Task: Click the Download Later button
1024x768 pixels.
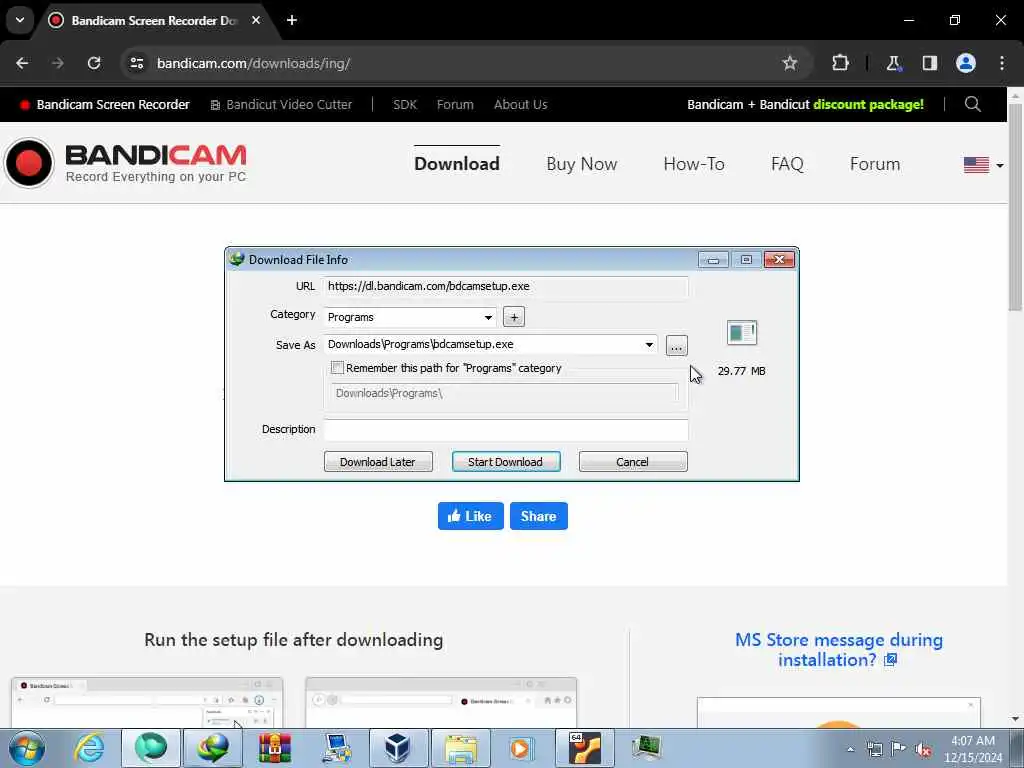Action: point(378,462)
